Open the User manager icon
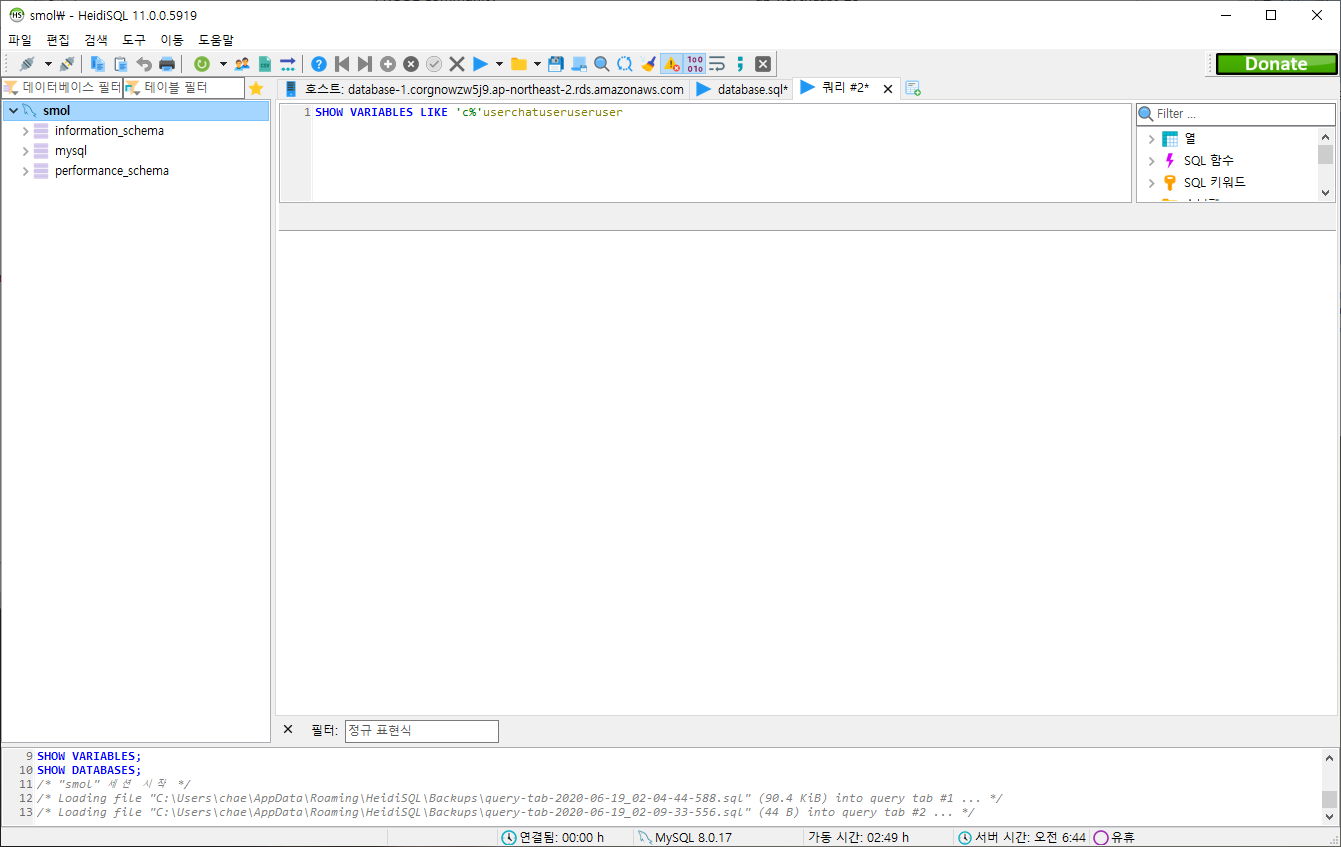Image resolution: width=1341 pixels, height=847 pixels. coord(242,64)
